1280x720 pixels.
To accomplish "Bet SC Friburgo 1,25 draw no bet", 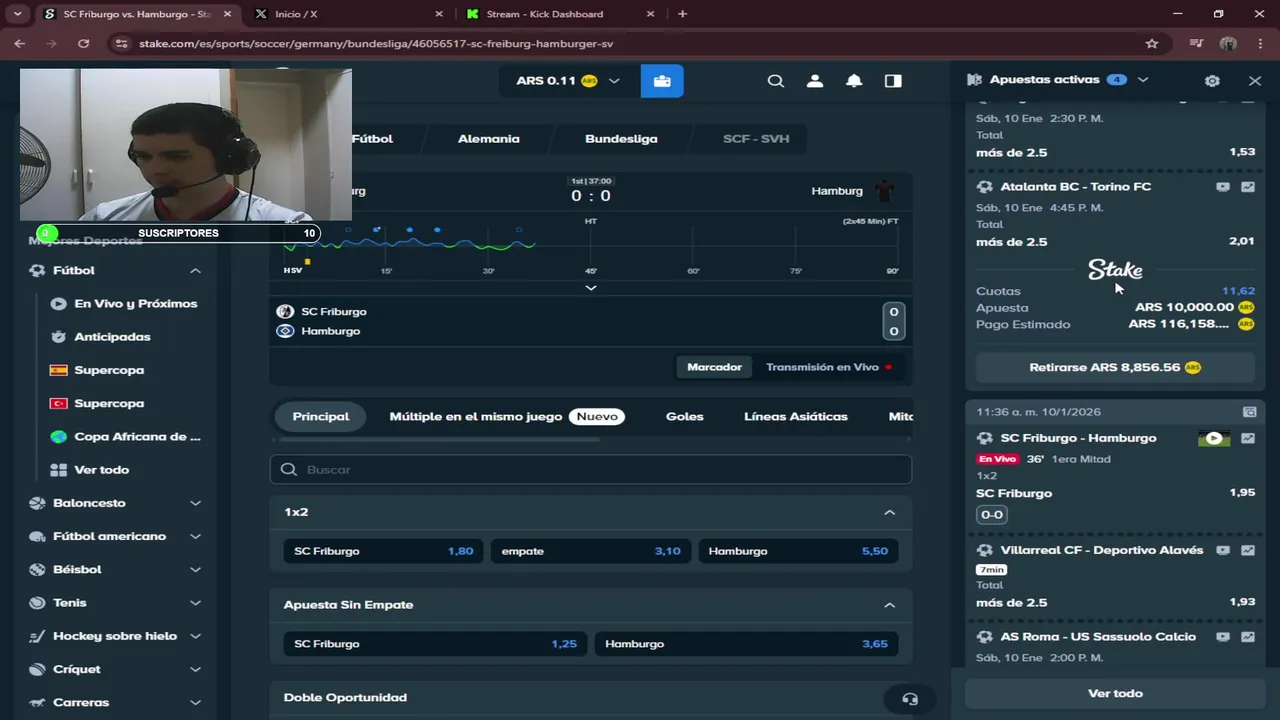I will pos(435,644).
